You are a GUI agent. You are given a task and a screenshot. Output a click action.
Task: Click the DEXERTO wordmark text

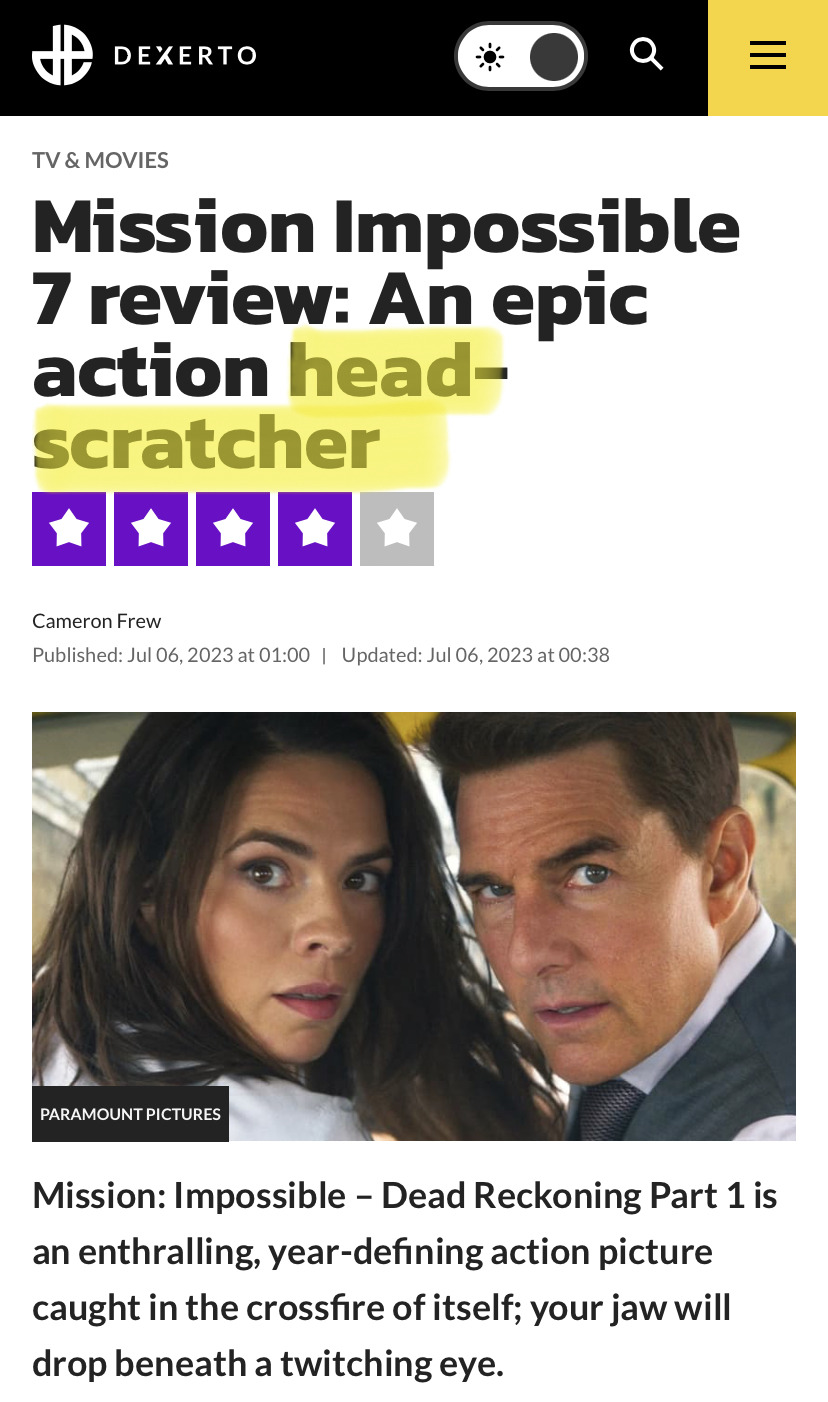click(185, 56)
